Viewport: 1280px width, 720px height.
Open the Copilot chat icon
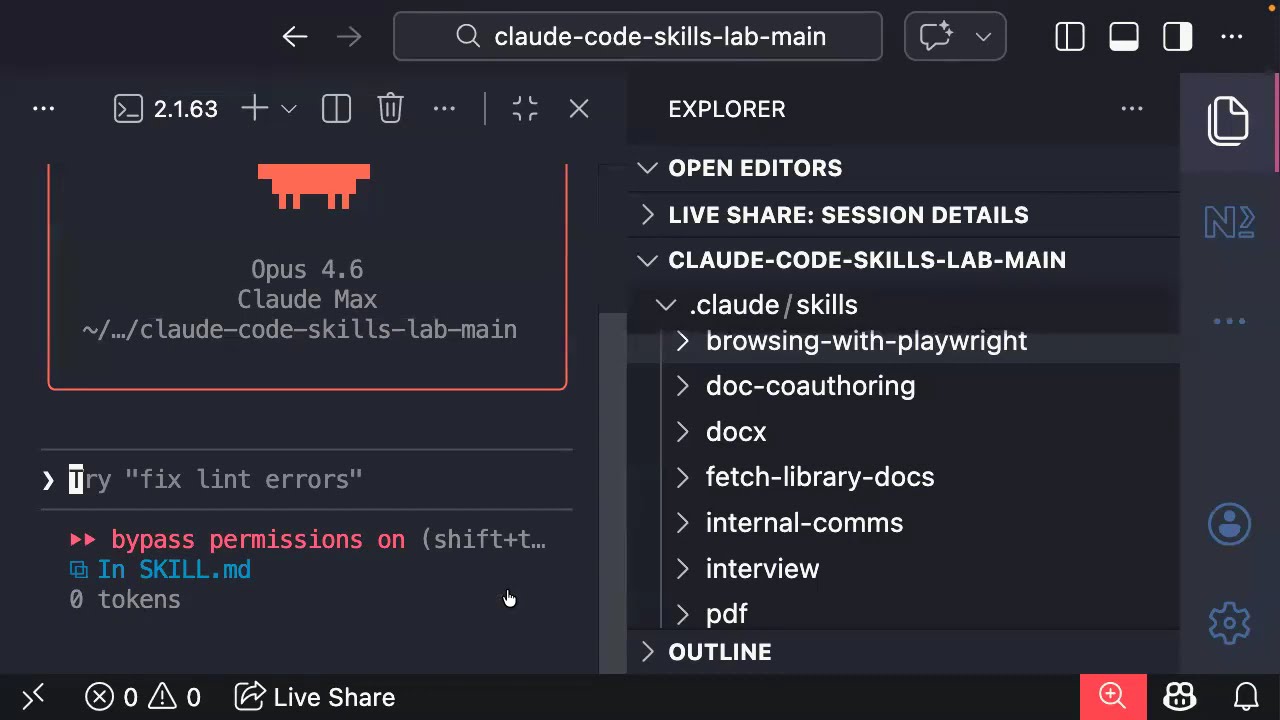point(936,37)
